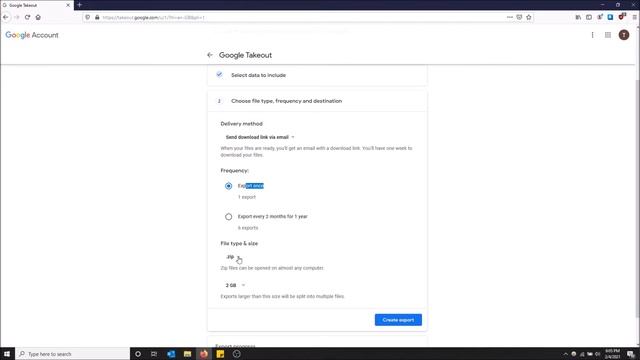Click the Create export button
The height and width of the screenshot is (360, 640).
[398, 320]
